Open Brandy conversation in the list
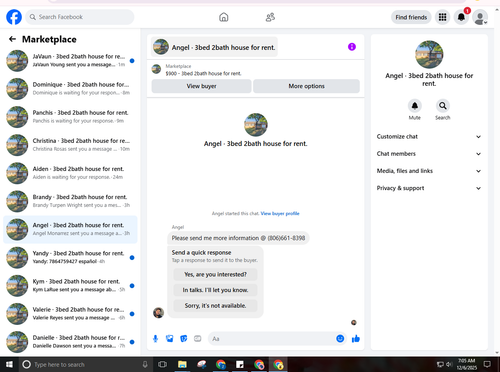Viewport: 500px width, 372px height. tap(70, 201)
